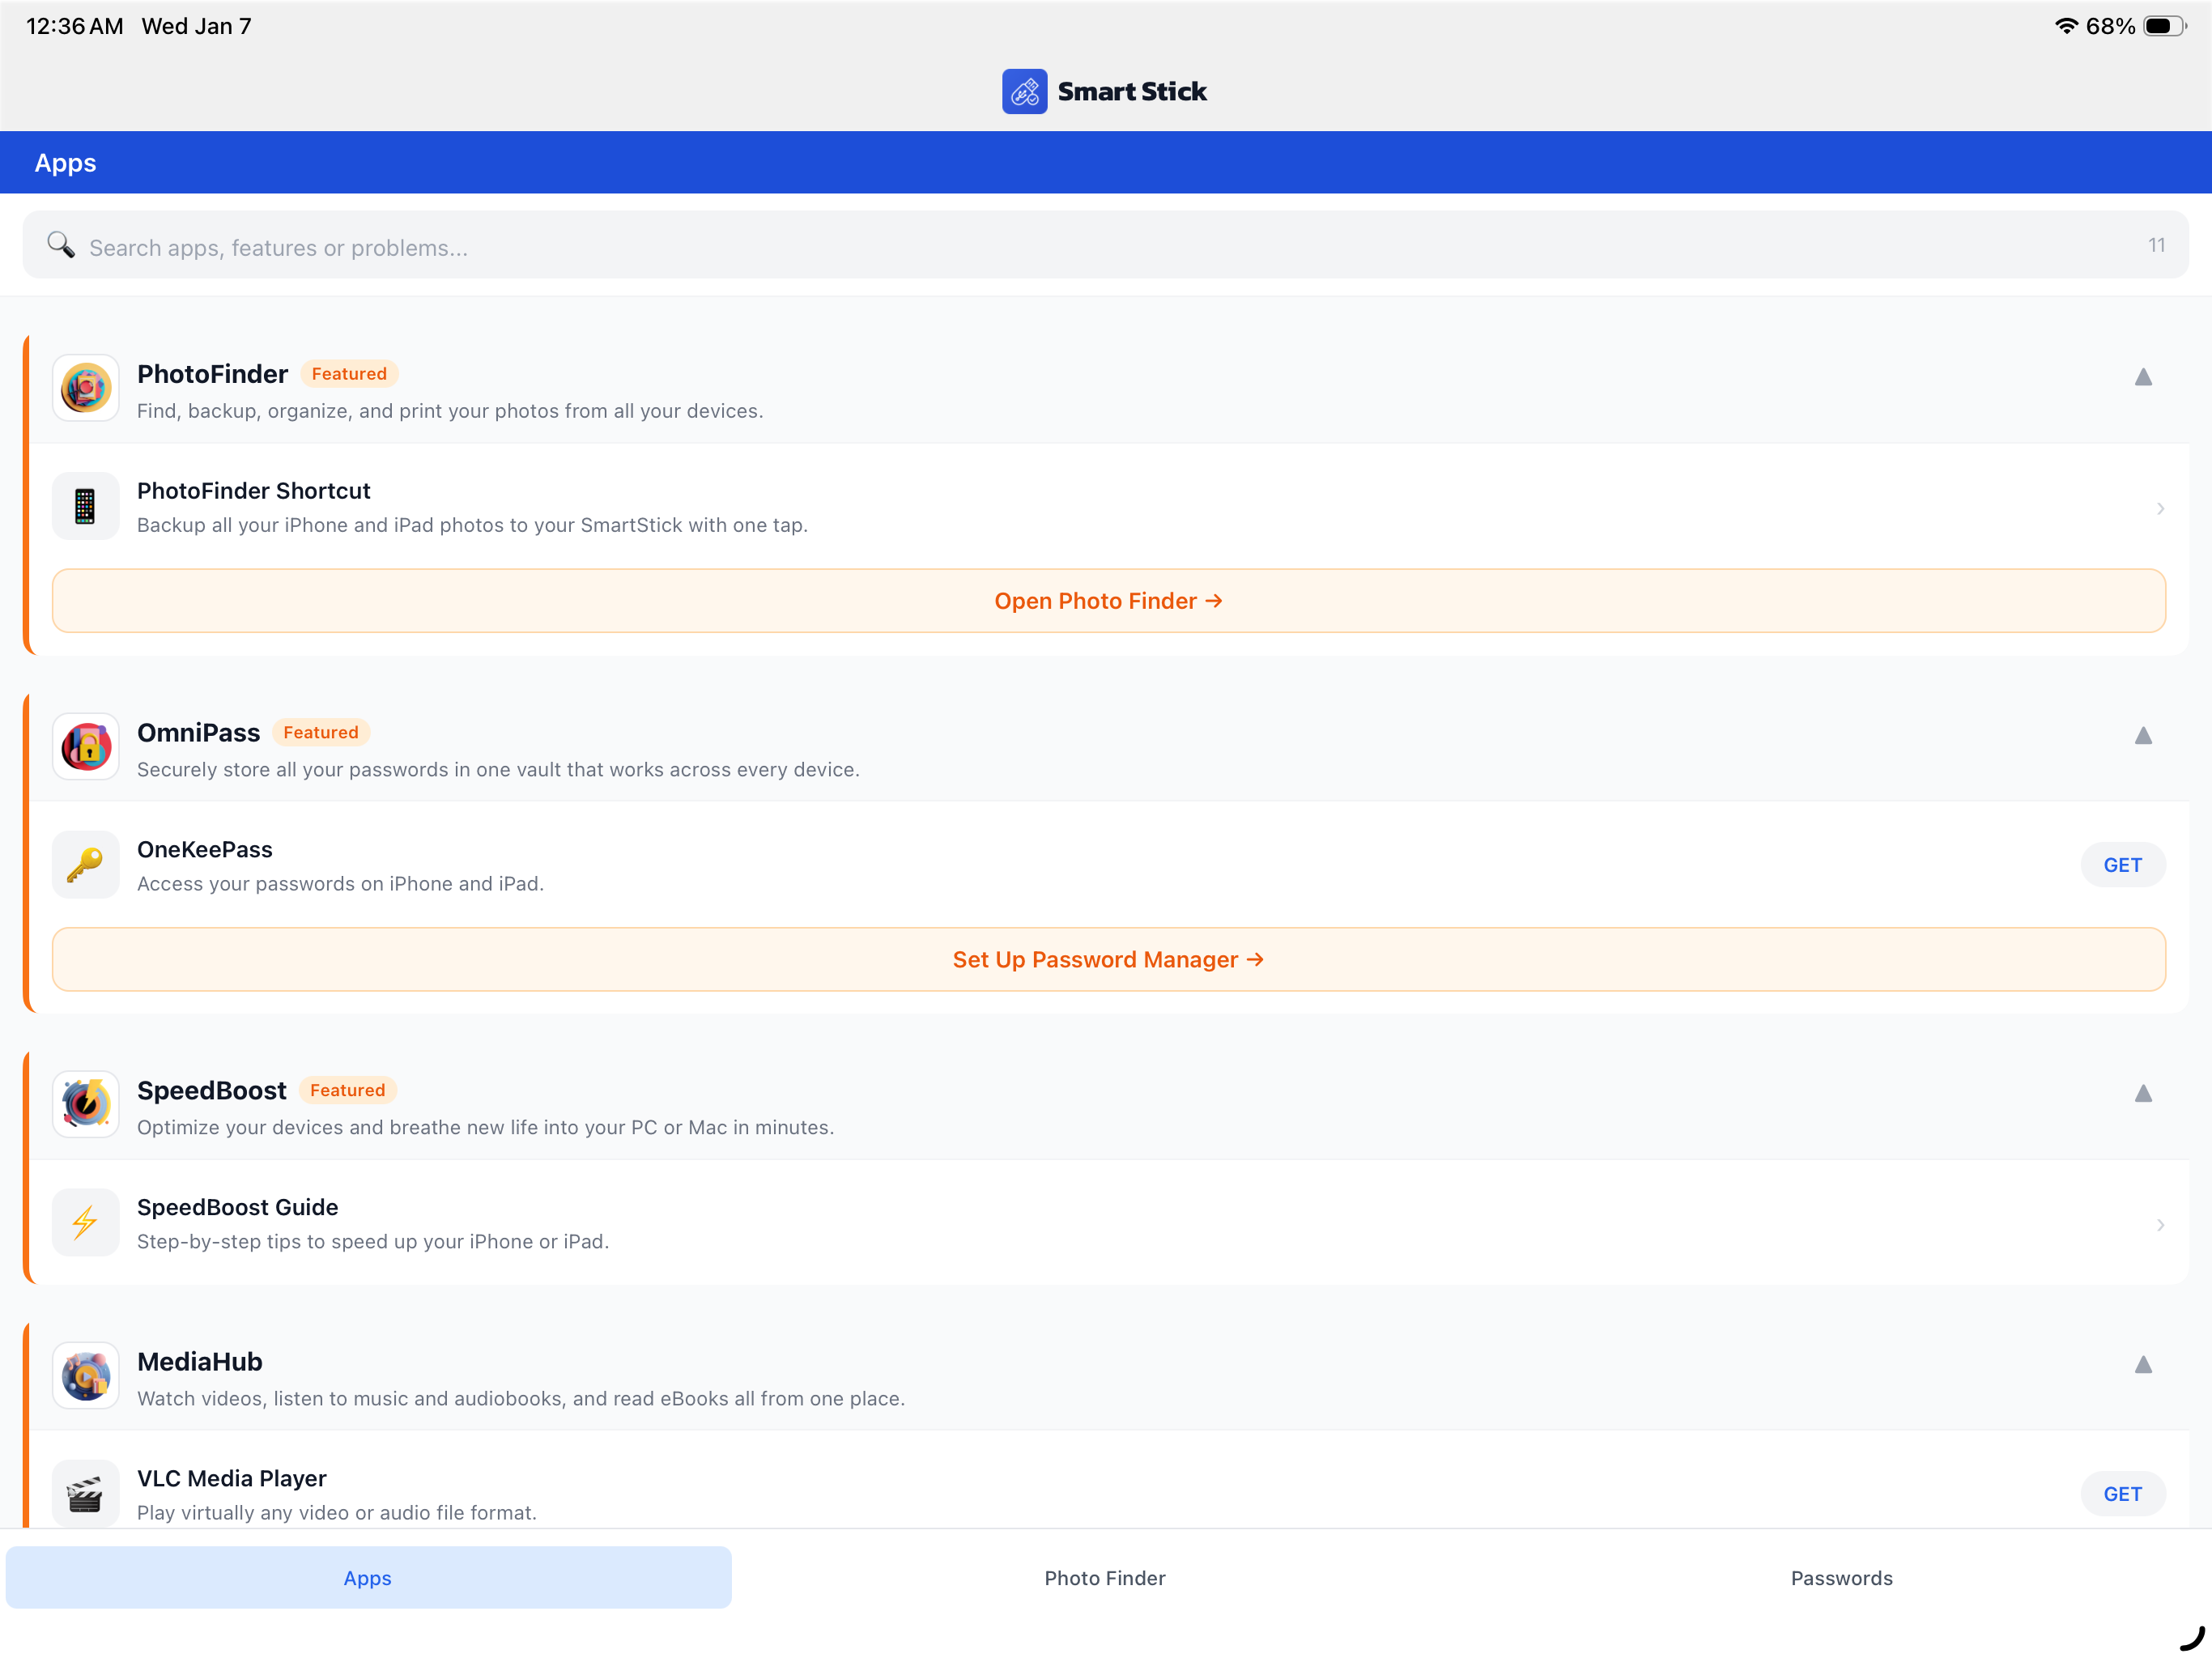Switch to the Passwords tab
The image size is (2212, 1658).
pyautogui.click(x=1841, y=1578)
